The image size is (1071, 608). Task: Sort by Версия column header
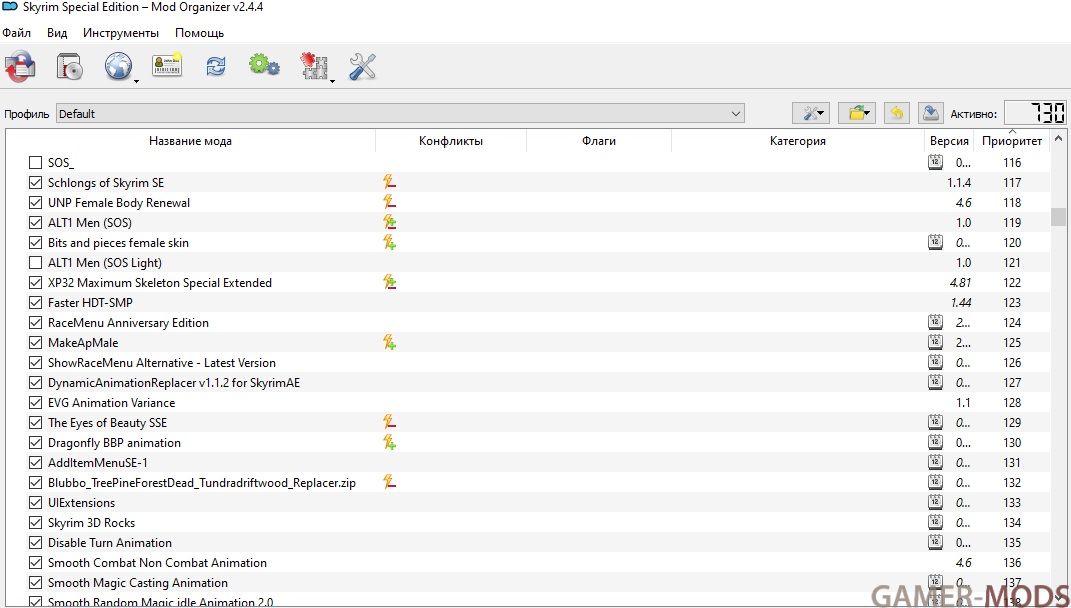click(949, 141)
